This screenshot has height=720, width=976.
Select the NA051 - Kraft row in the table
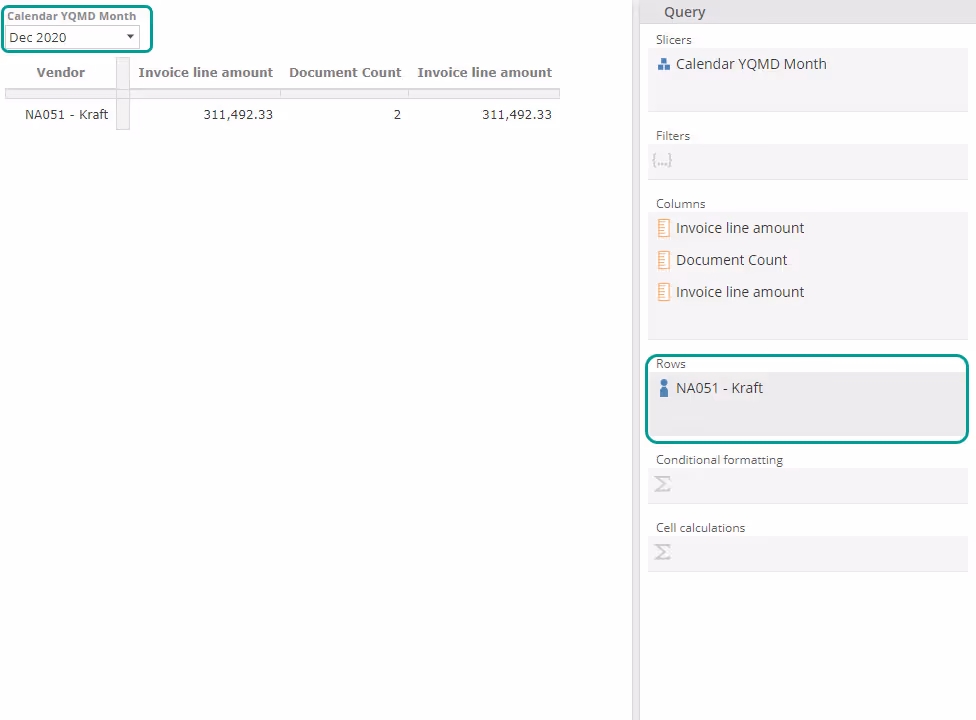click(x=66, y=115)
